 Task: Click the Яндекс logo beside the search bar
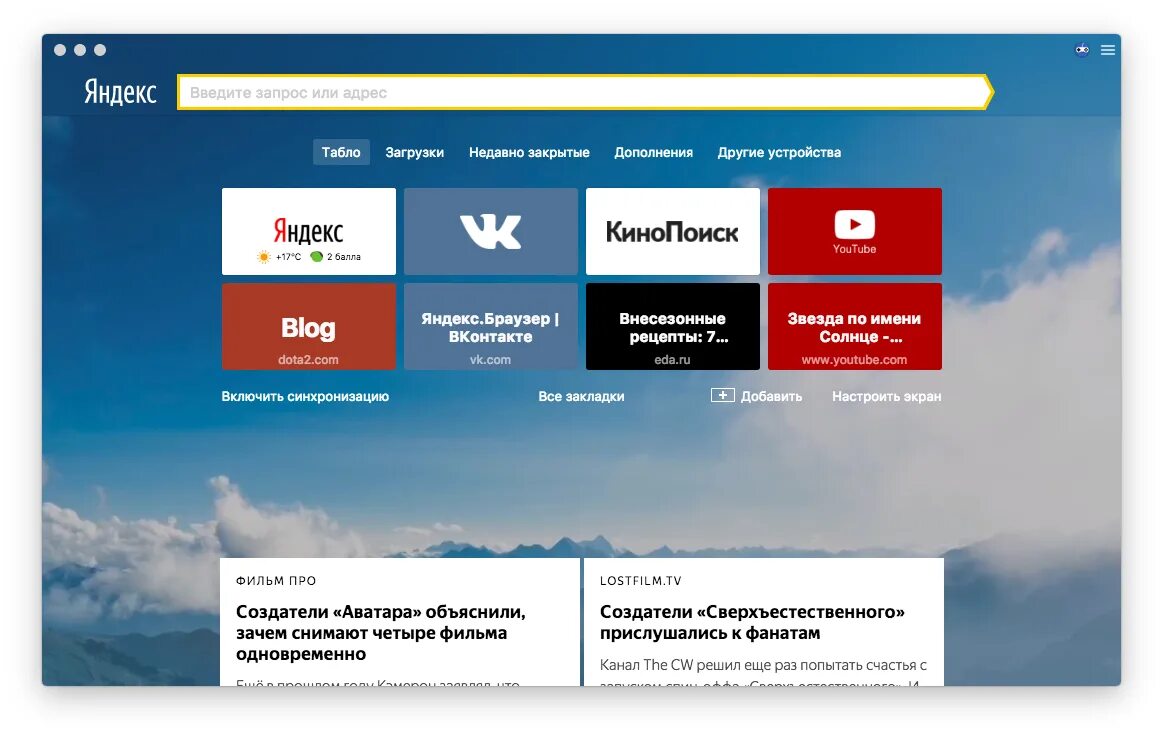click(120, 92)
